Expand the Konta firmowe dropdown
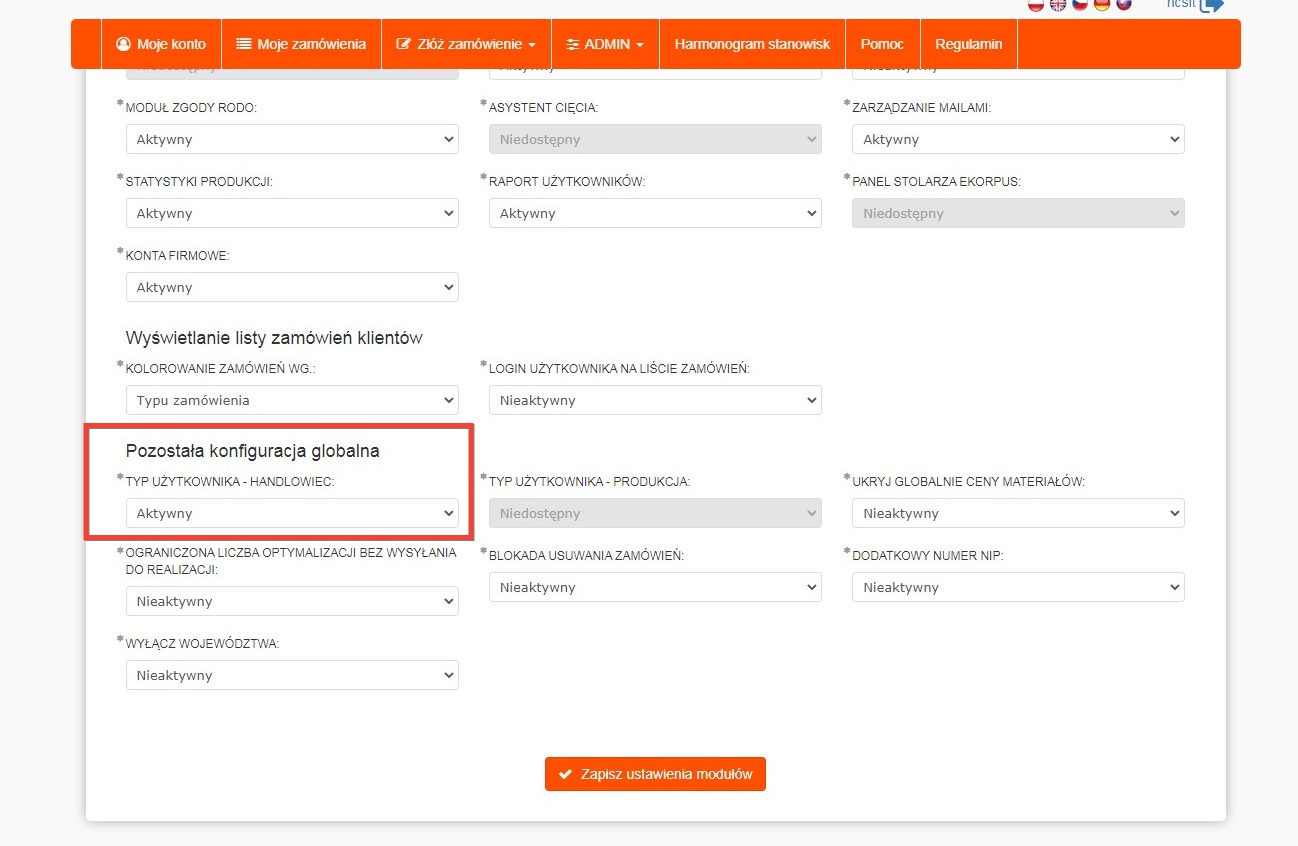 pos(292,287)
